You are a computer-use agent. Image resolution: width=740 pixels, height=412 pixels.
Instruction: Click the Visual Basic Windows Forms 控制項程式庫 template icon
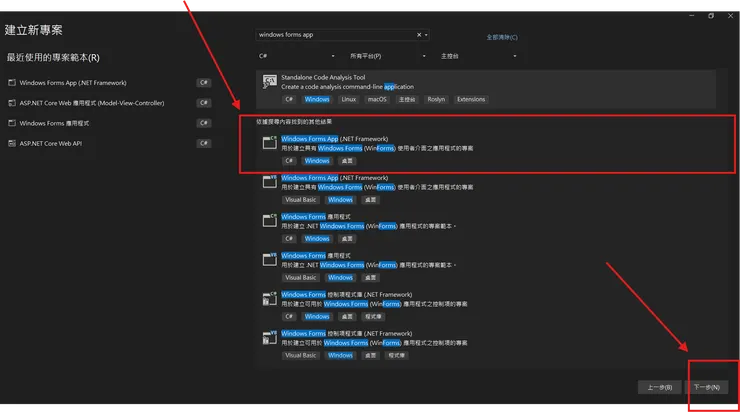[269, 337]
